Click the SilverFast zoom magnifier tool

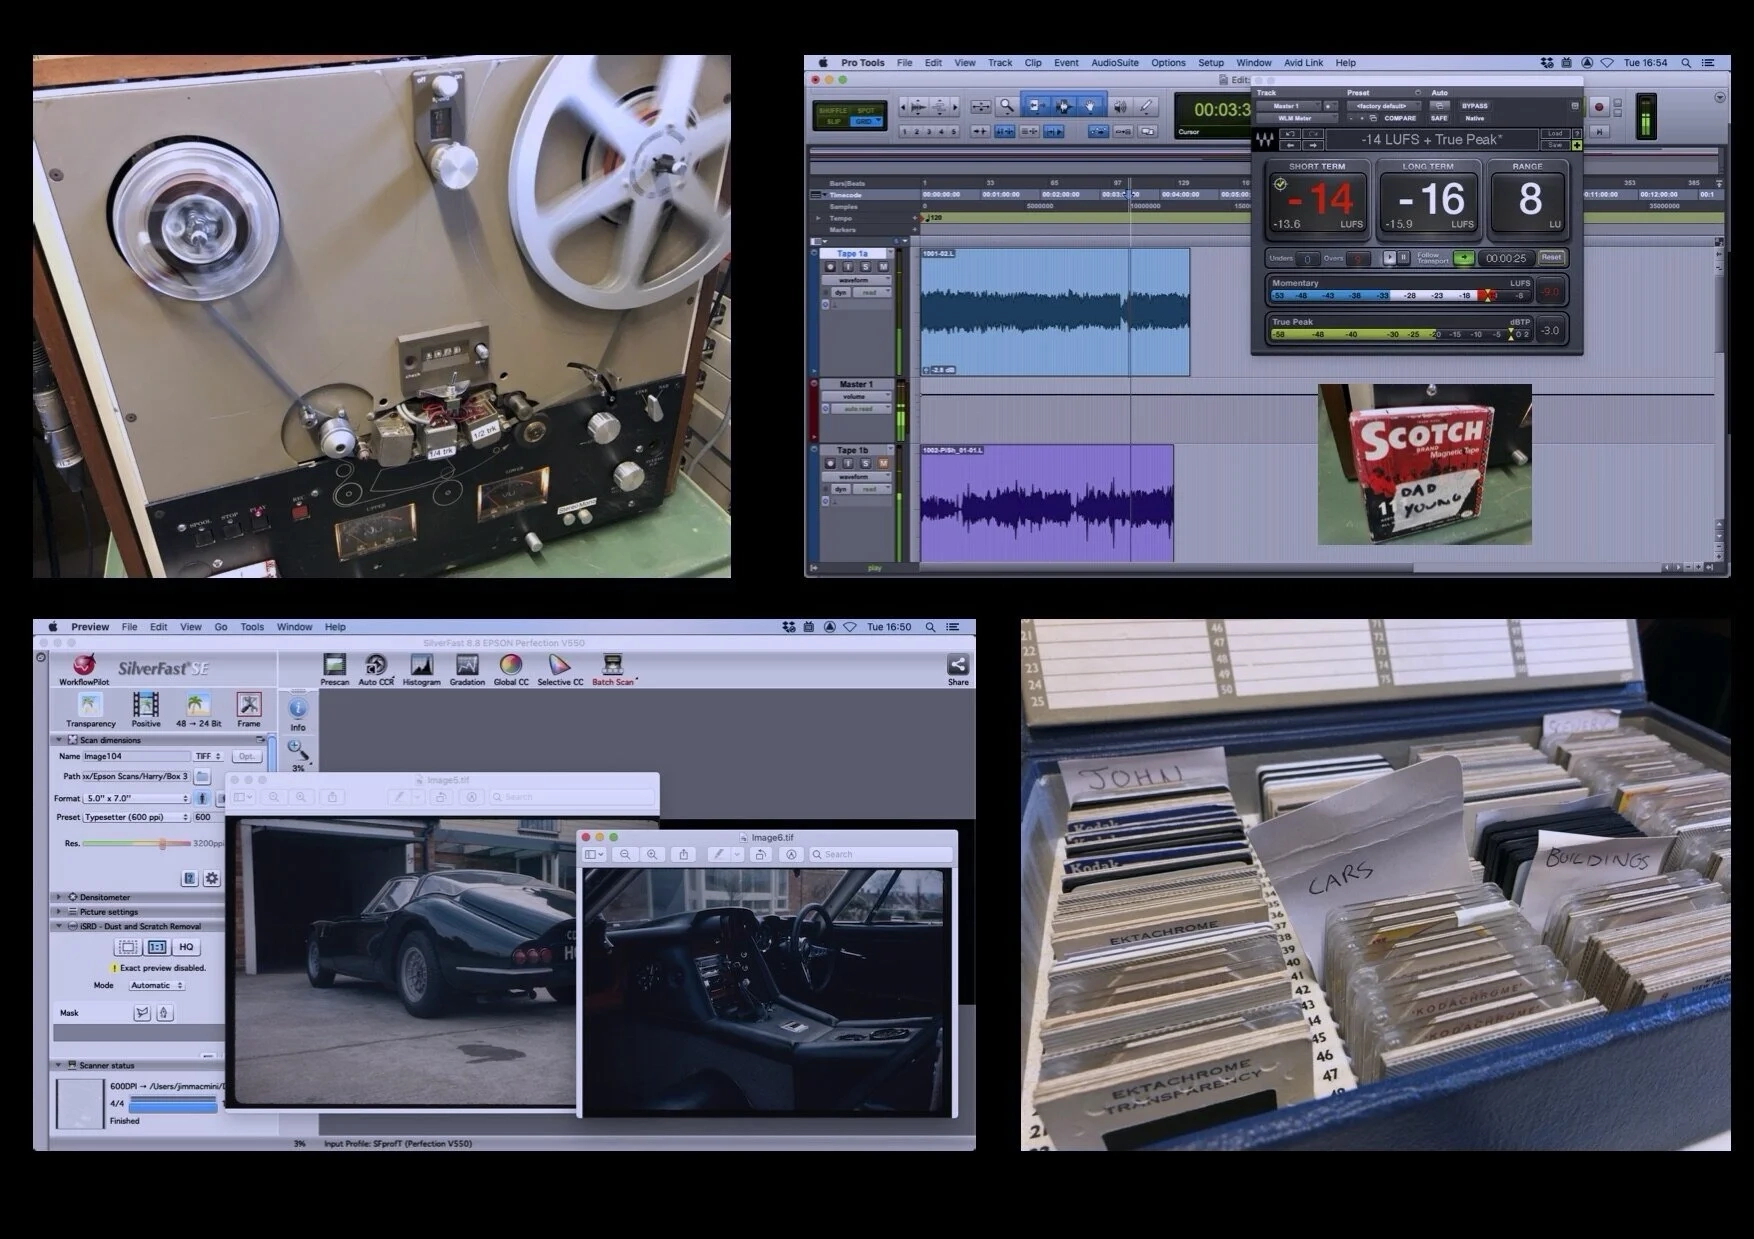point(298,751)
